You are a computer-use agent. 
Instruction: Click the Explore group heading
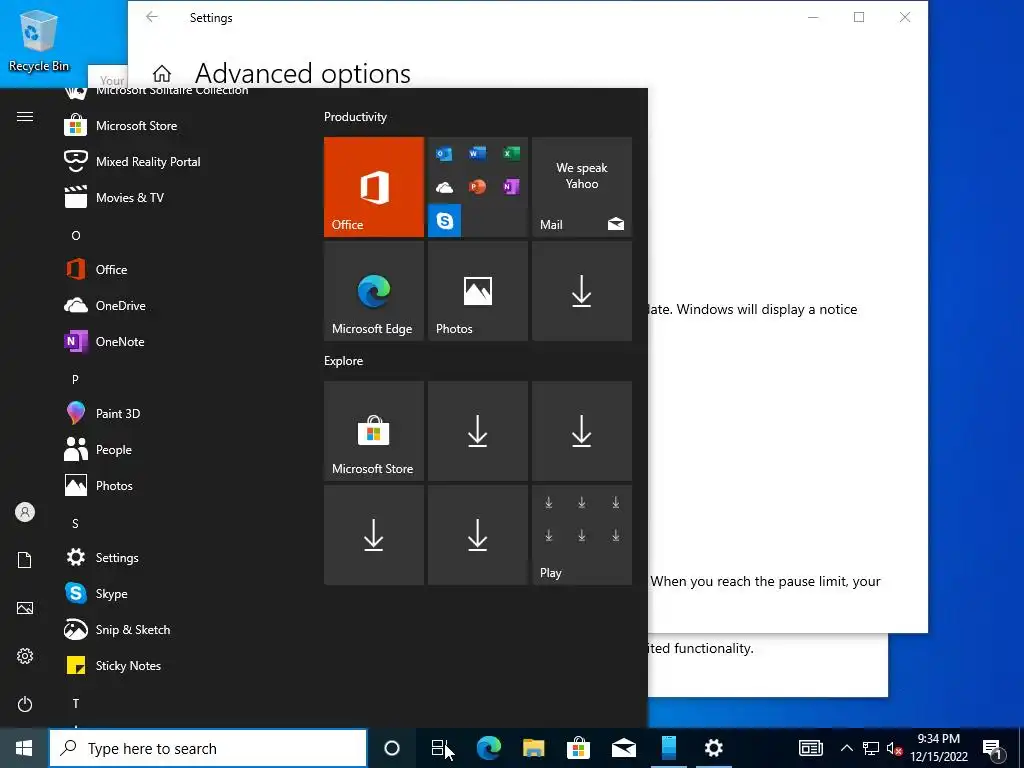(344, 360)
